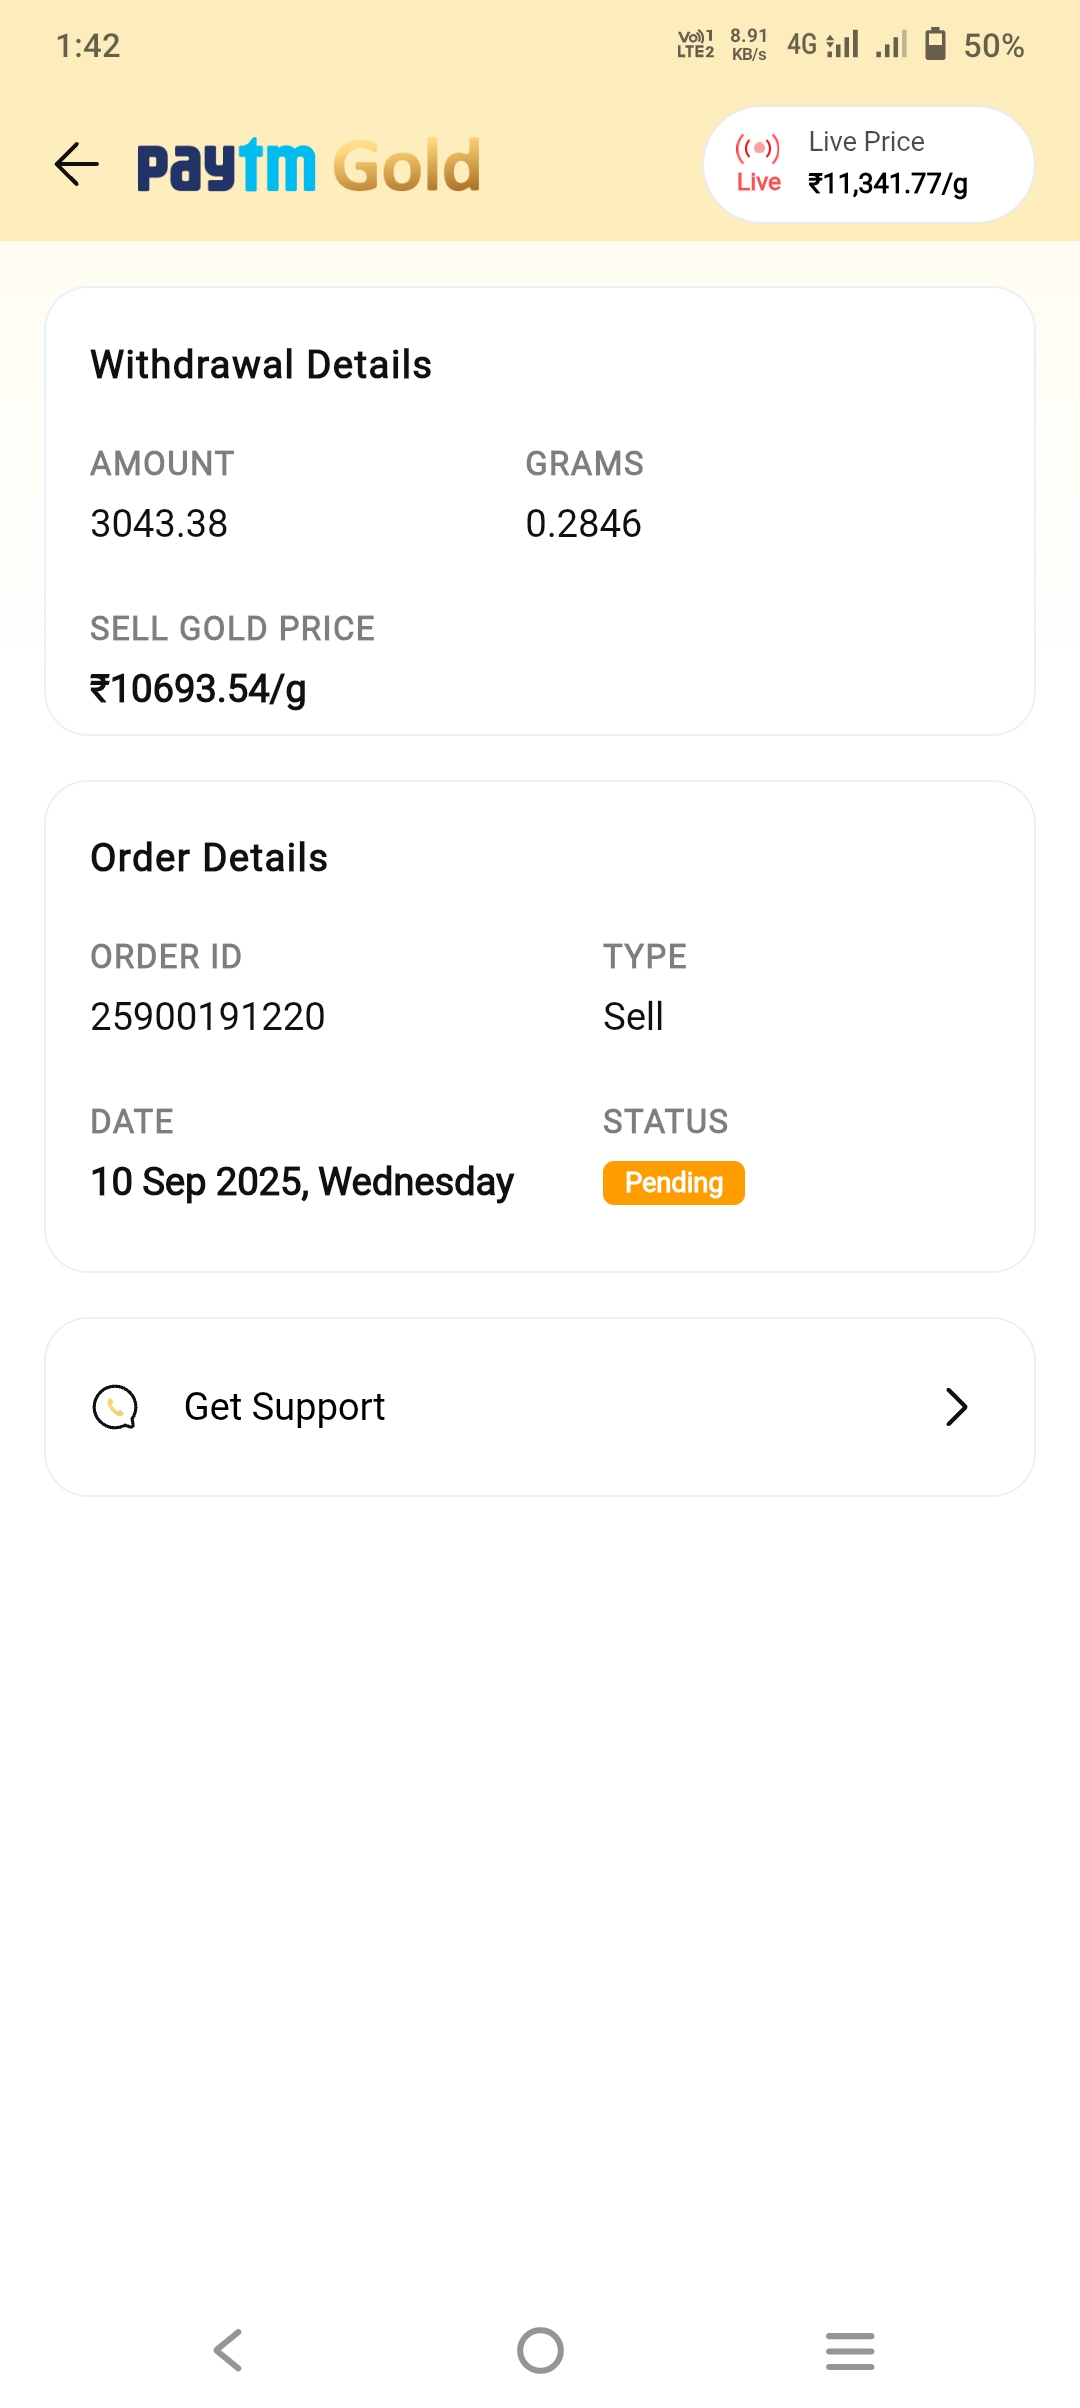The height and width of the screenshot is (2408, 1080).
Task: Tap the battery icon in status bar
Action: (x=935, y=45)
